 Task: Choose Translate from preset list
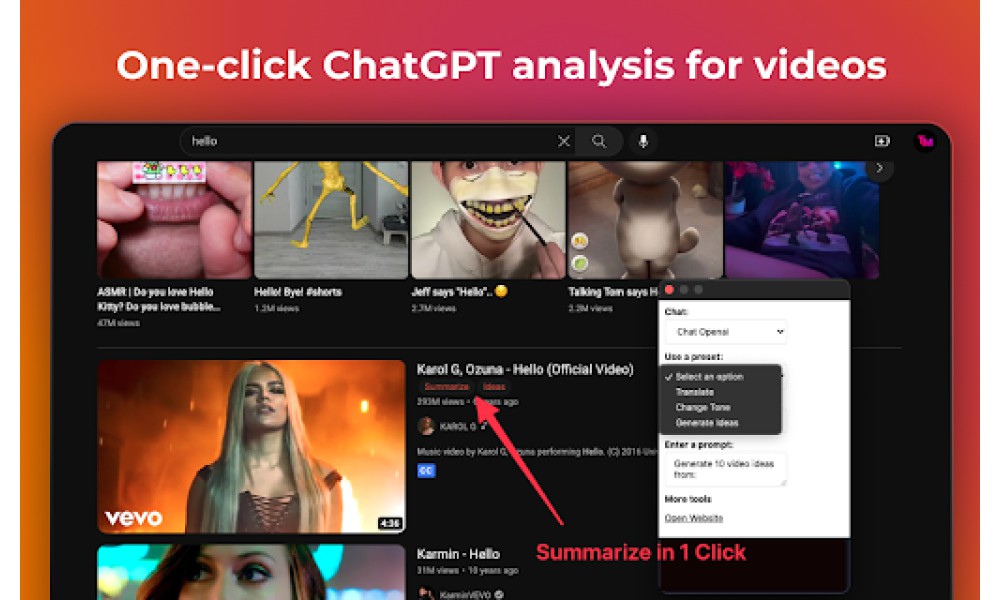(x=695, y=392)
